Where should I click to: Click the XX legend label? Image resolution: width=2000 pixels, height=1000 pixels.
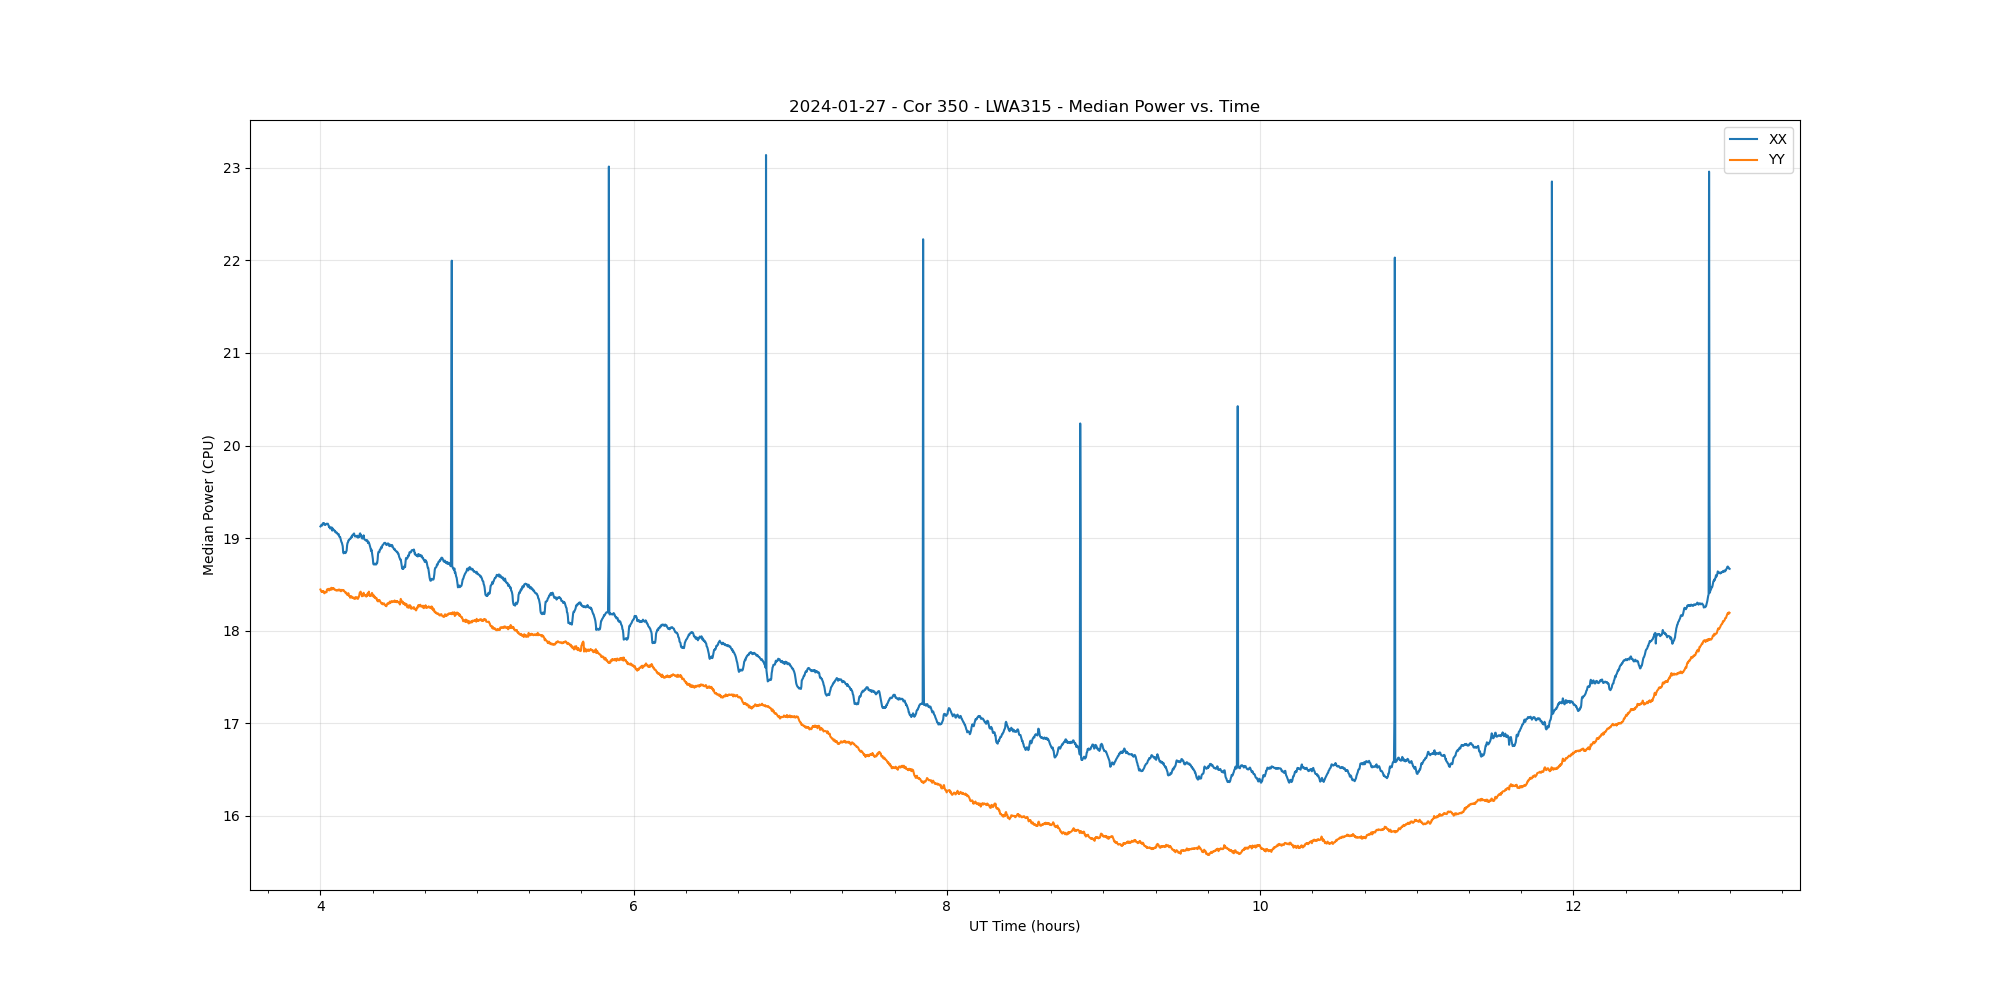1777,139
